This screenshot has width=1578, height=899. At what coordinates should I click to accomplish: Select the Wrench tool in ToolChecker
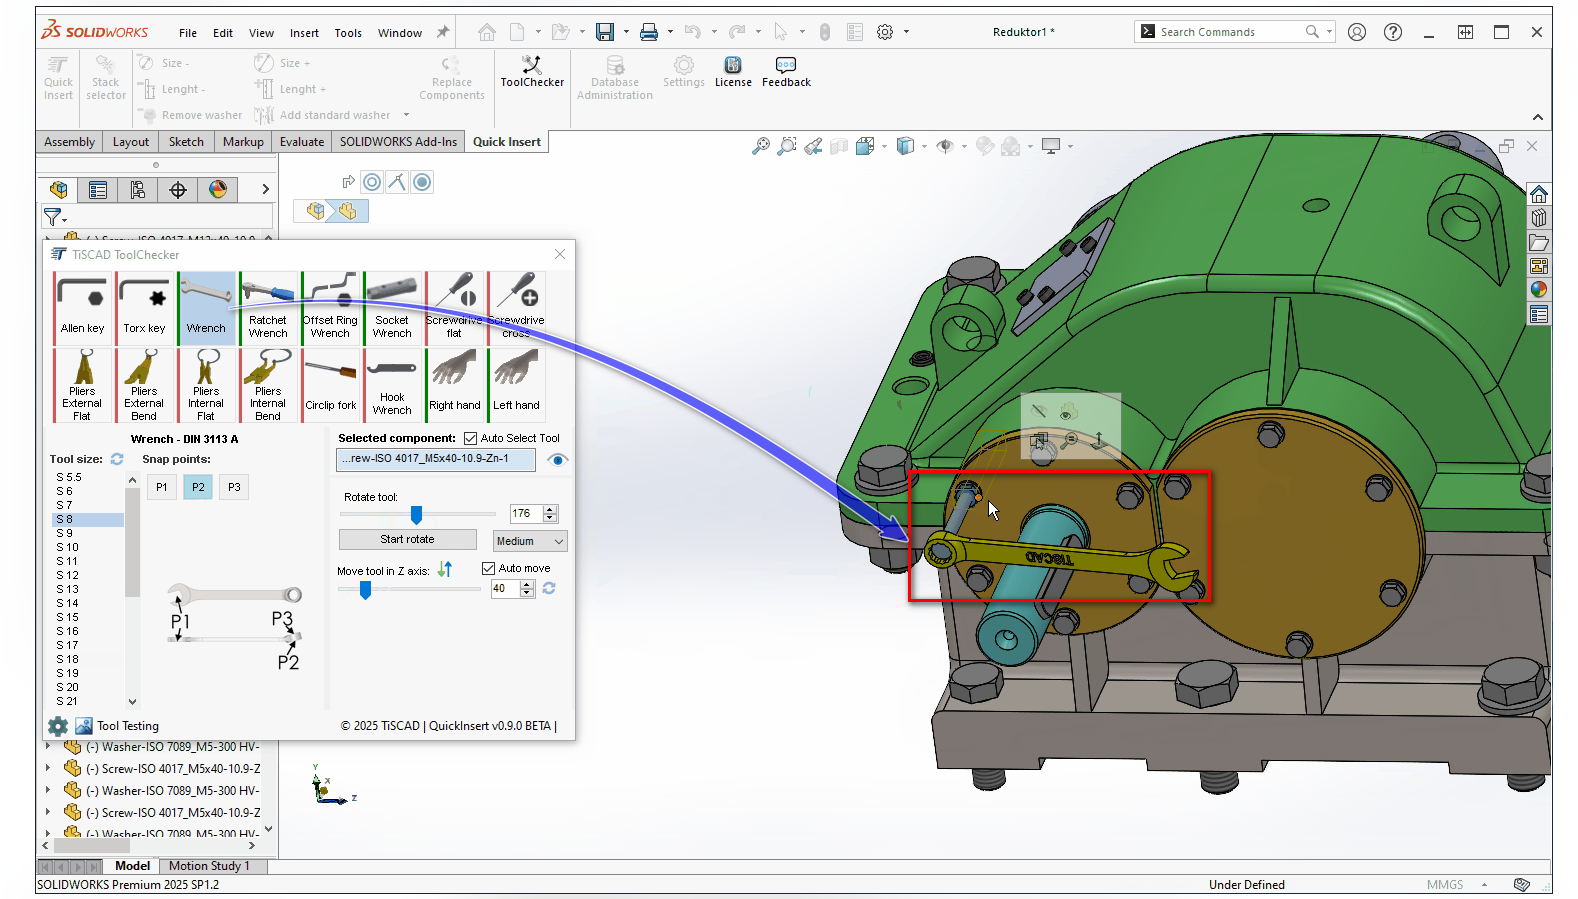tap(206, 308)
